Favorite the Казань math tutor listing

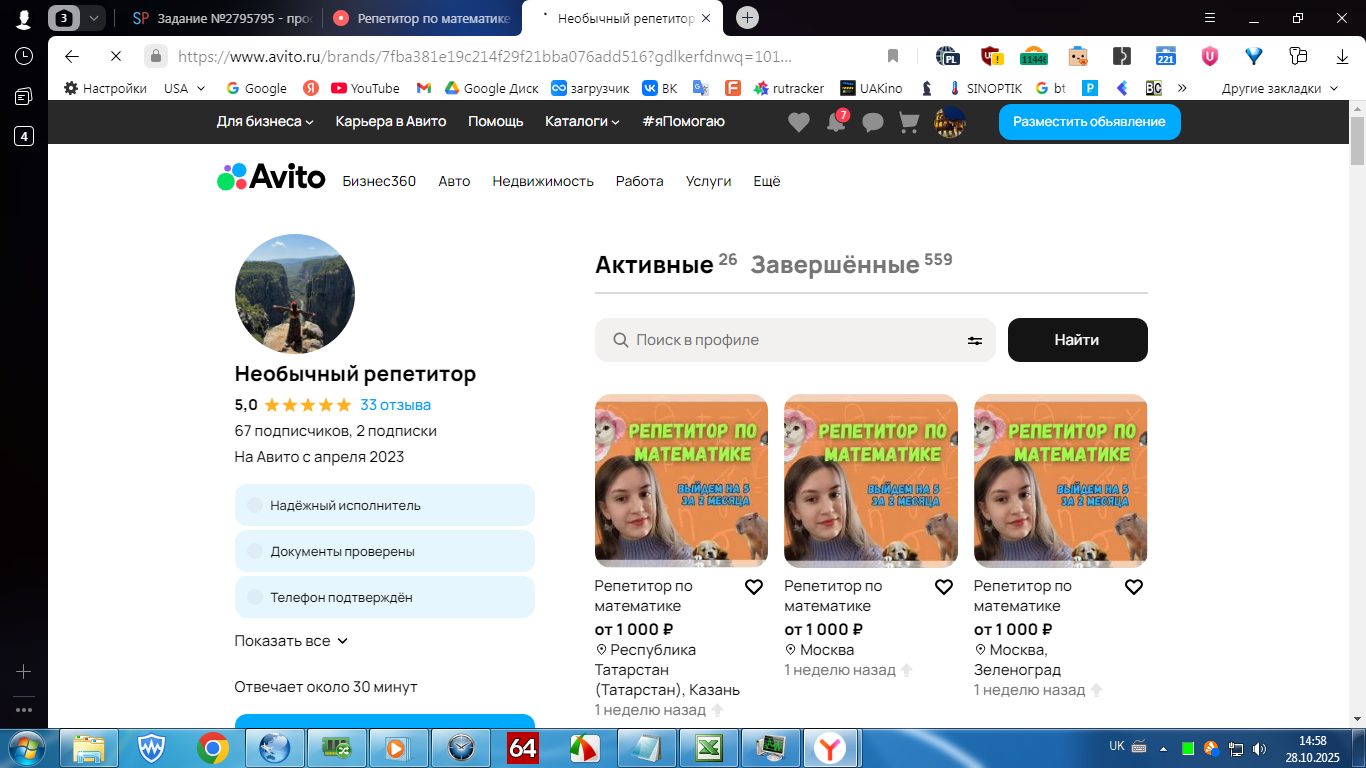754,587
